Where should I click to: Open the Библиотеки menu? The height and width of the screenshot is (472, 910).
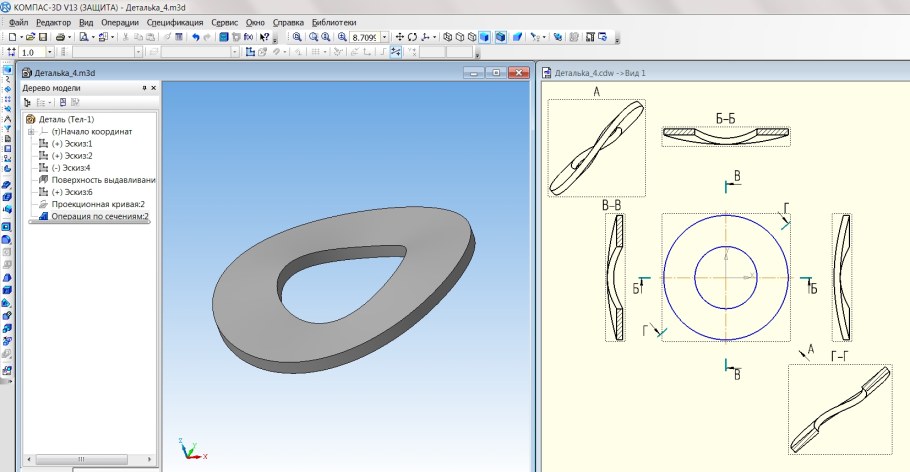[x=333, y=21]
